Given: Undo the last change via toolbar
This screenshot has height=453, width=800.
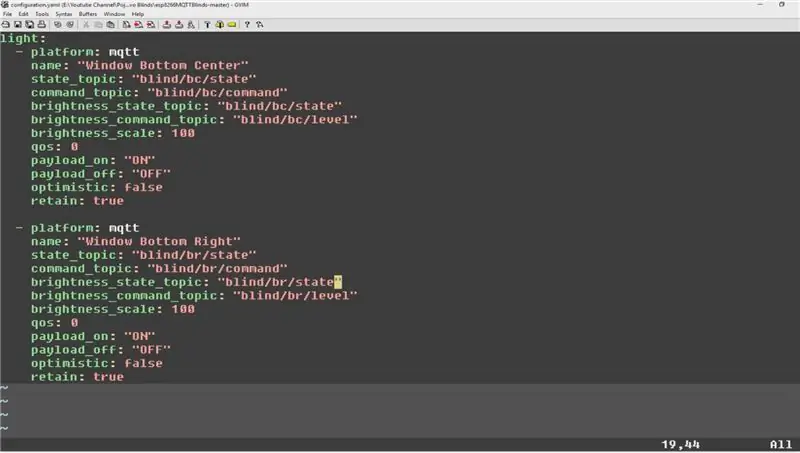Looking at the screenshot, I should (x=58, y=24).
